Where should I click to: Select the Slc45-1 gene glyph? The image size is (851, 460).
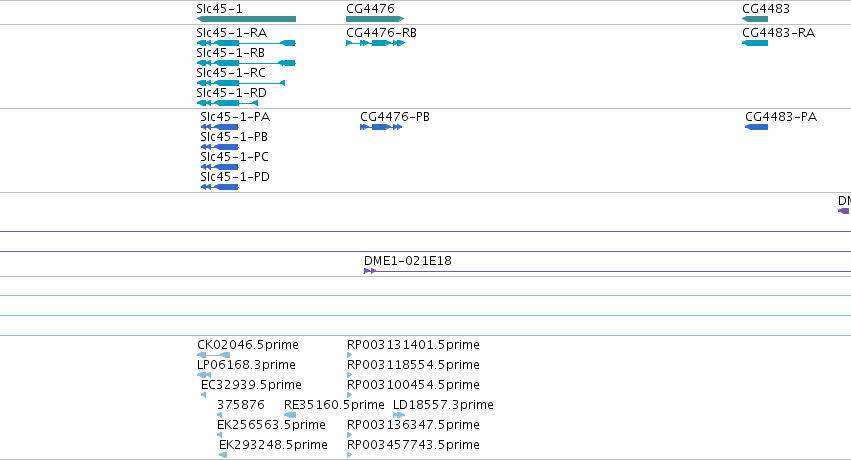[x=246, y=19]
